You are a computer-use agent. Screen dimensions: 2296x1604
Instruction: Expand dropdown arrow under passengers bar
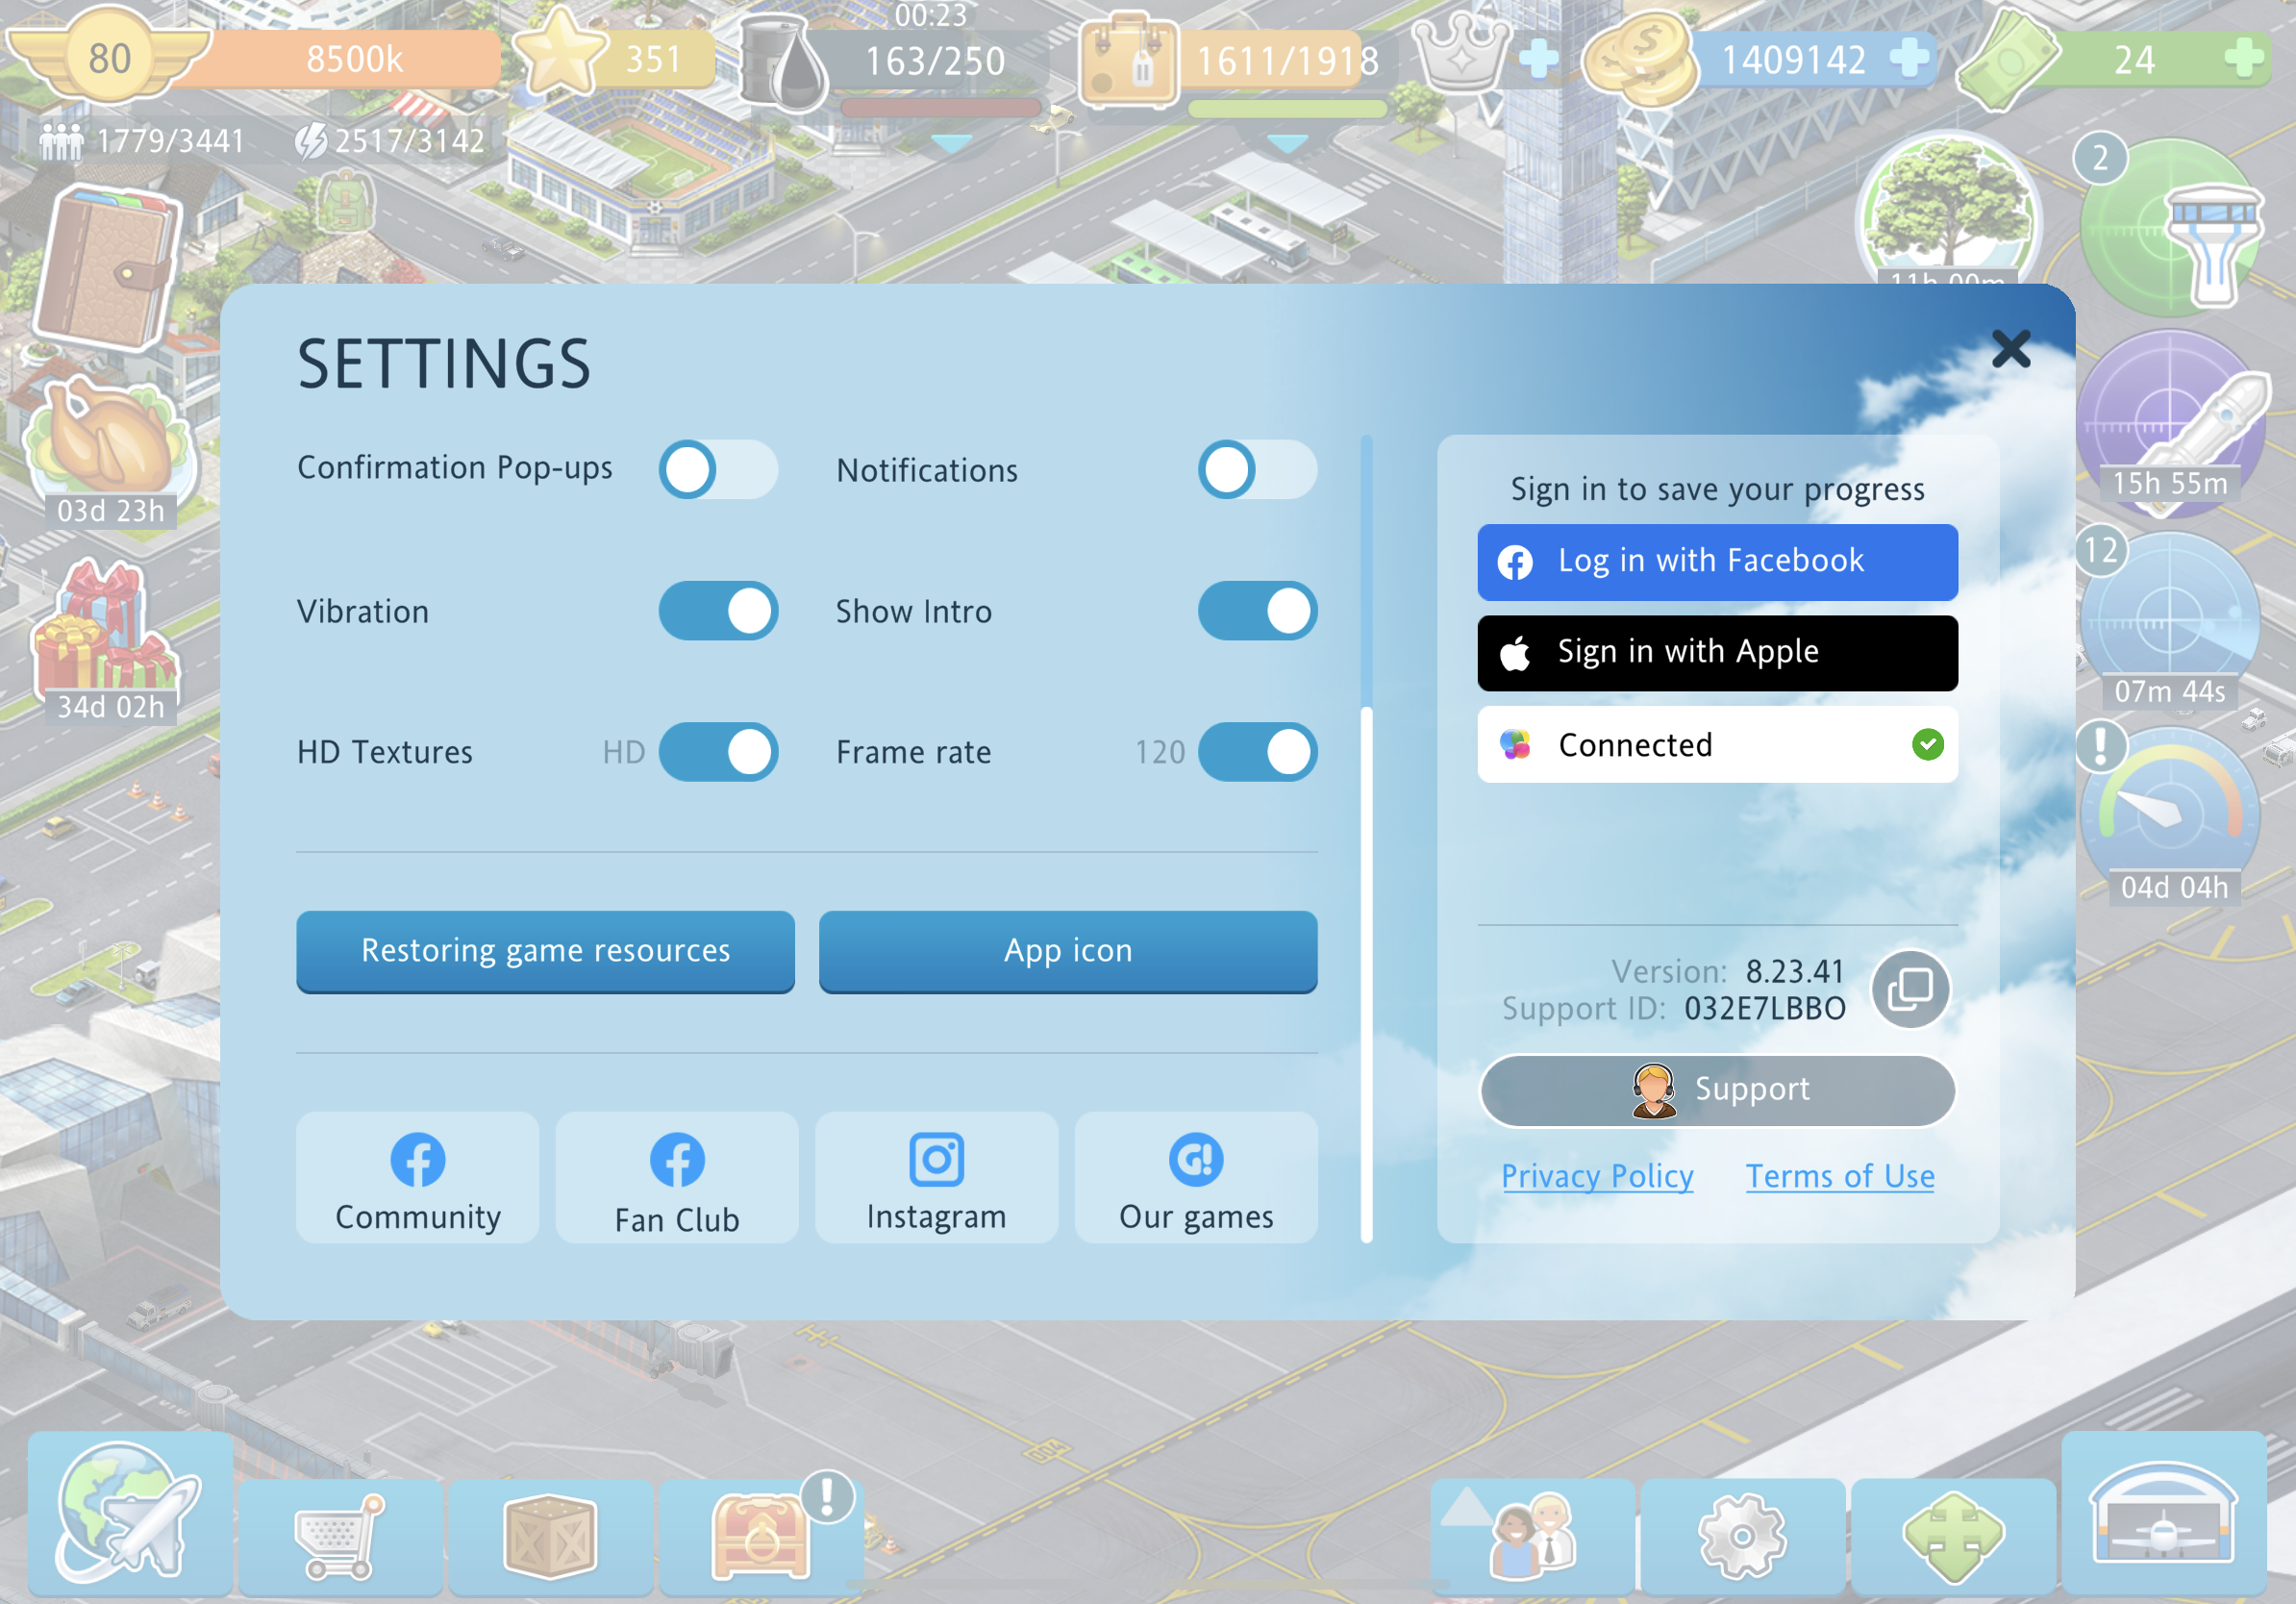(x=1287, y=144)
